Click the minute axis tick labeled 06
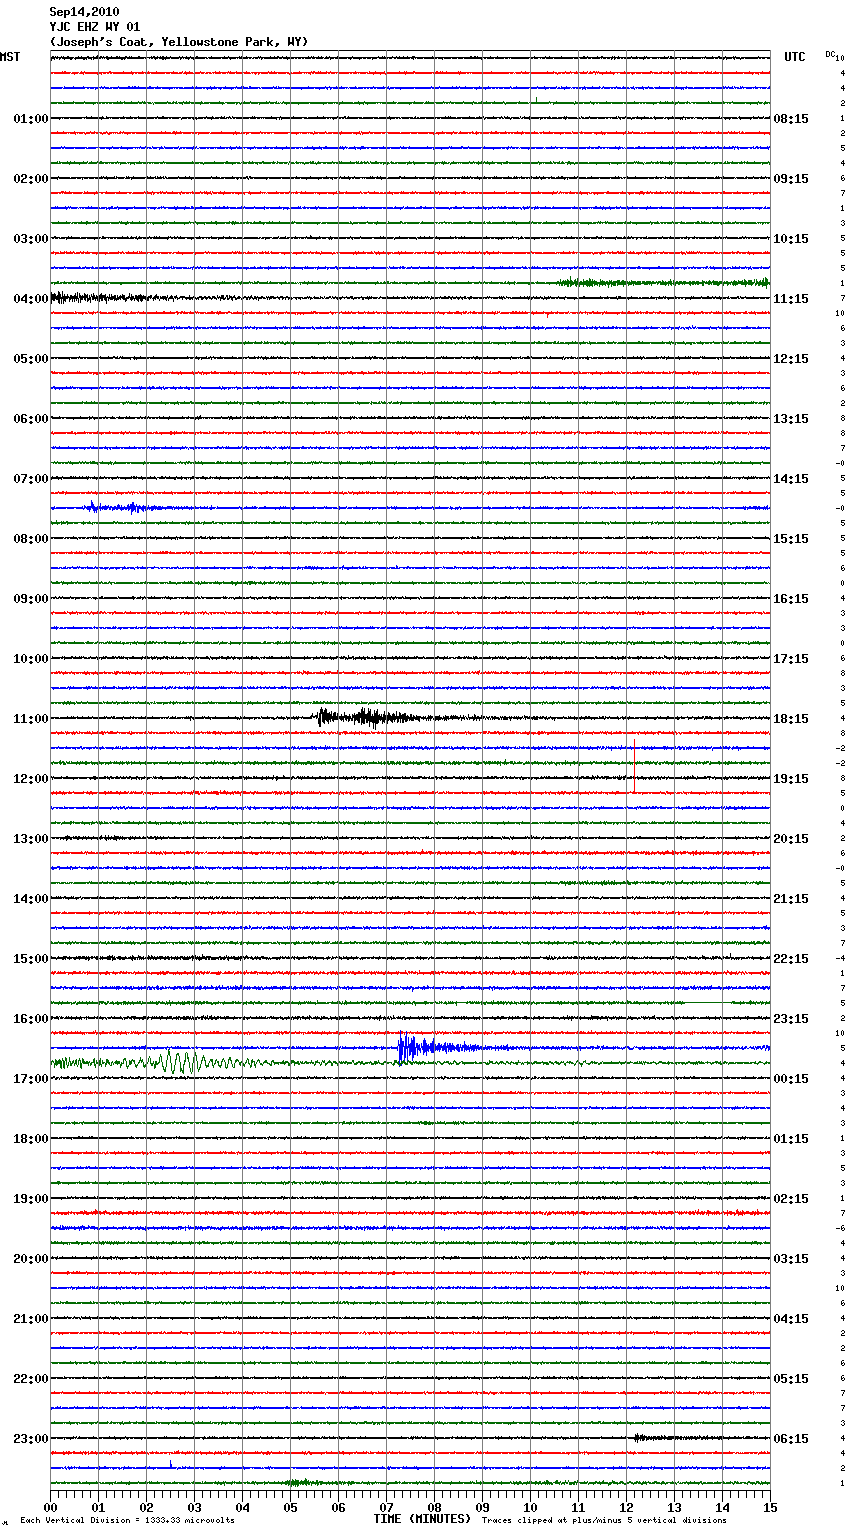 (338, 1507)
